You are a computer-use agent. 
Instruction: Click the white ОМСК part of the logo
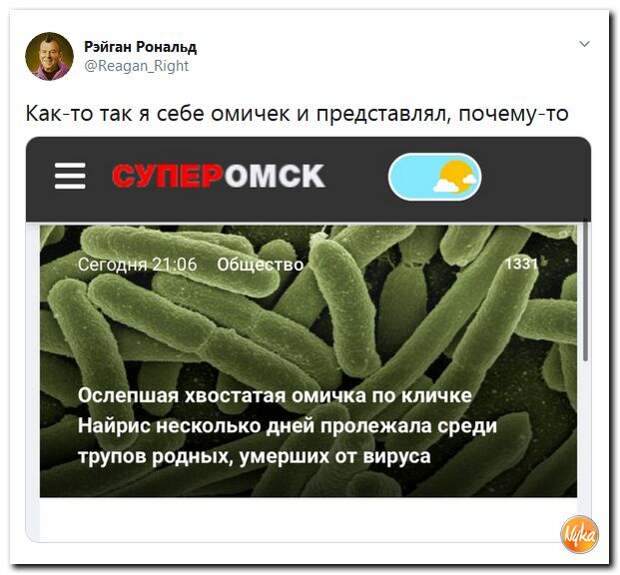click(274, 176)
